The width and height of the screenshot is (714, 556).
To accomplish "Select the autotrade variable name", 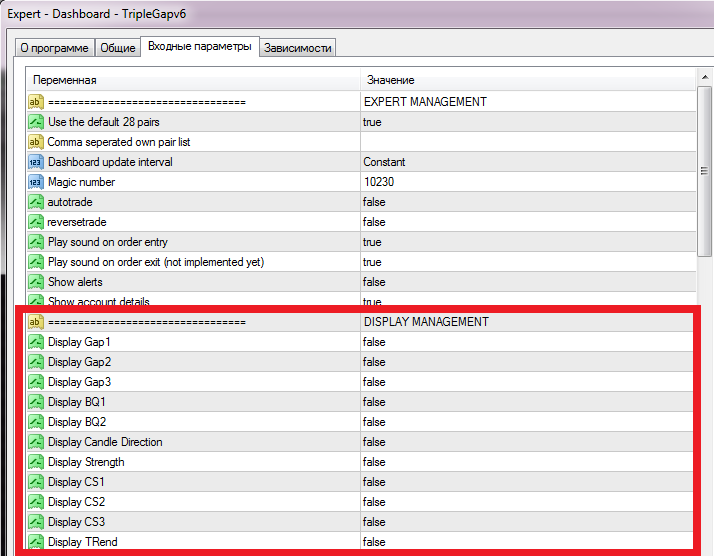I will coord(70,202).
